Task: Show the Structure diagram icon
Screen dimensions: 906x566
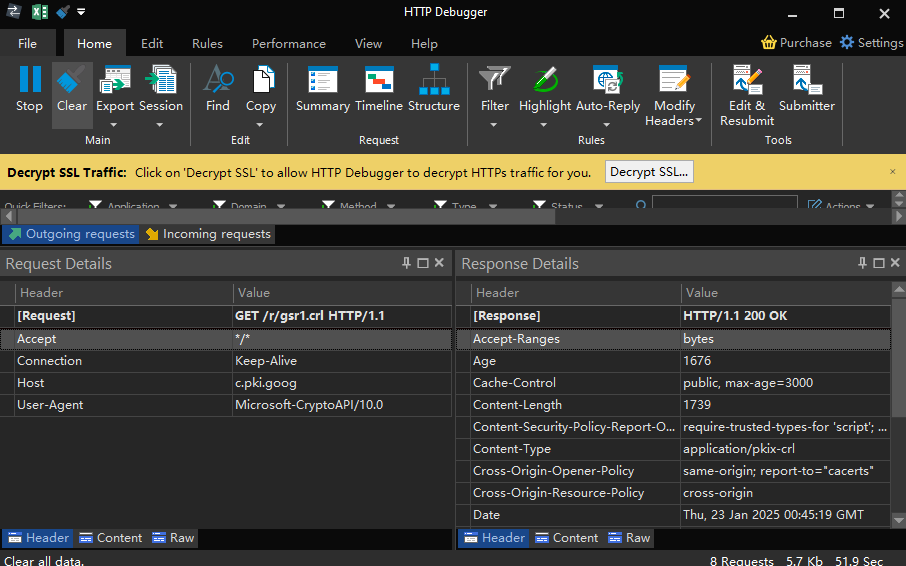Action: pos(434,81)
